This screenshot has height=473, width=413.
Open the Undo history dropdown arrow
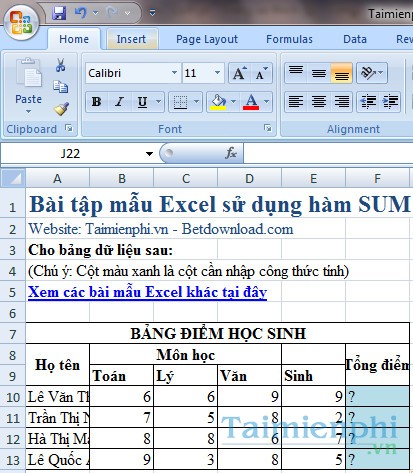[95, 13]
